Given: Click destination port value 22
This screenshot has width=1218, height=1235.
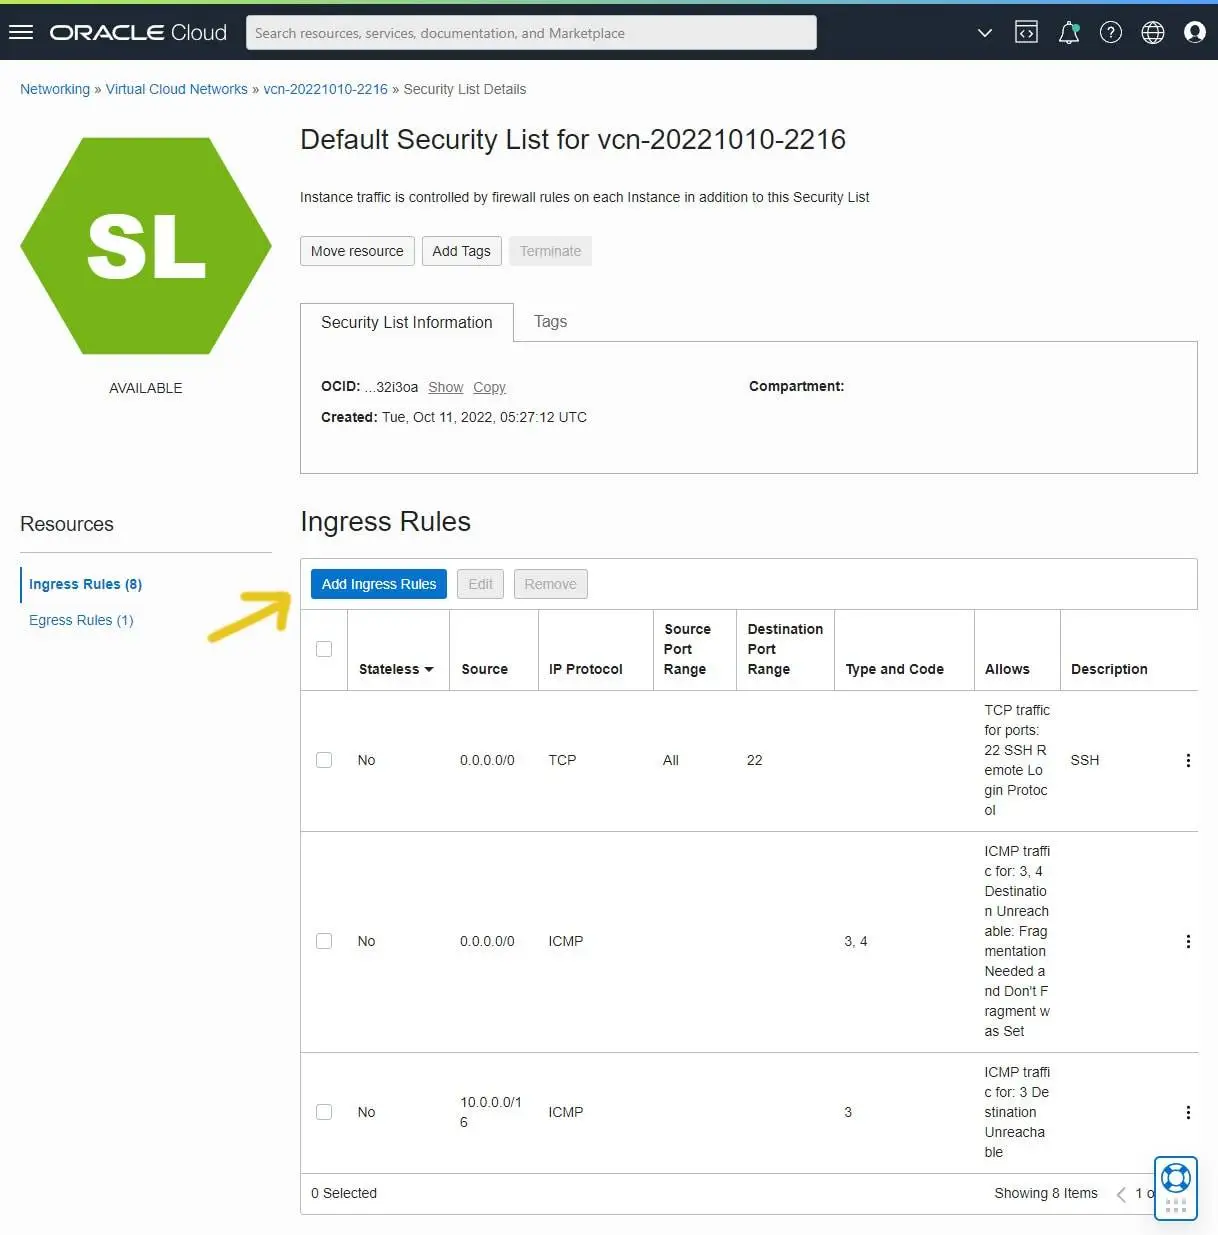Looking at the screenshot, I should coord(754,760).
